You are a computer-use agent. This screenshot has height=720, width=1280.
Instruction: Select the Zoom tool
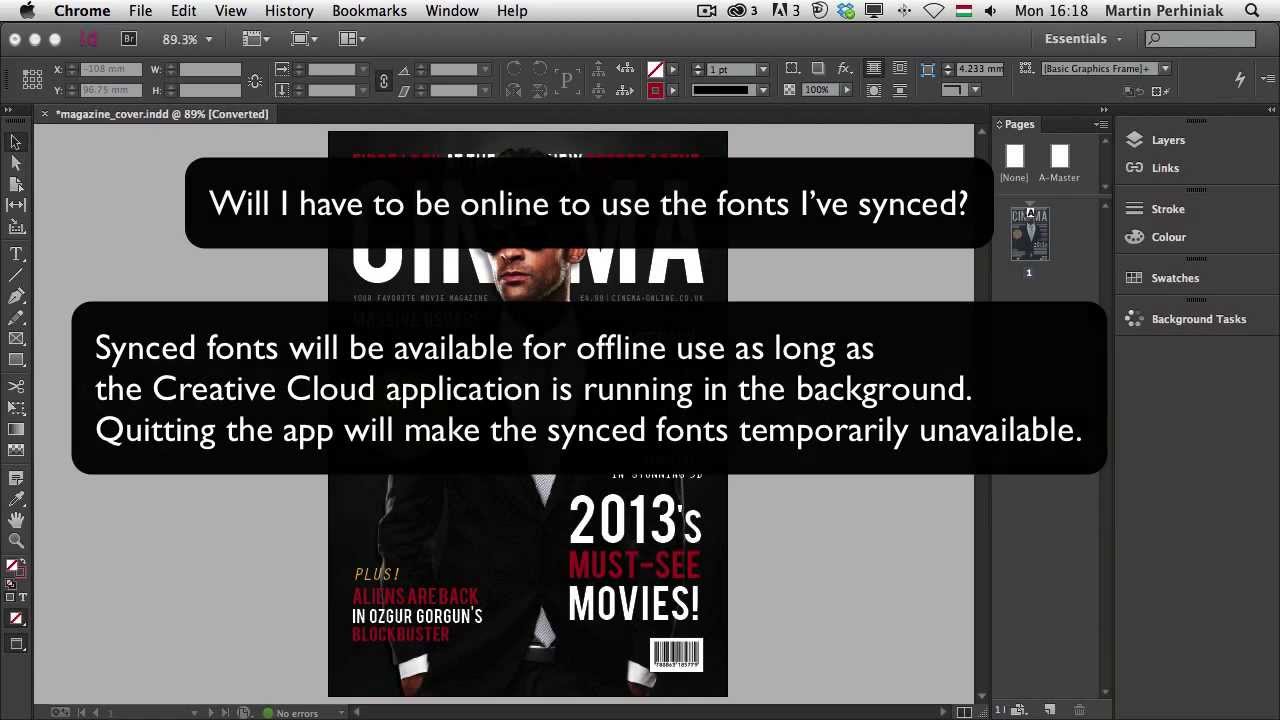[16, 541]
